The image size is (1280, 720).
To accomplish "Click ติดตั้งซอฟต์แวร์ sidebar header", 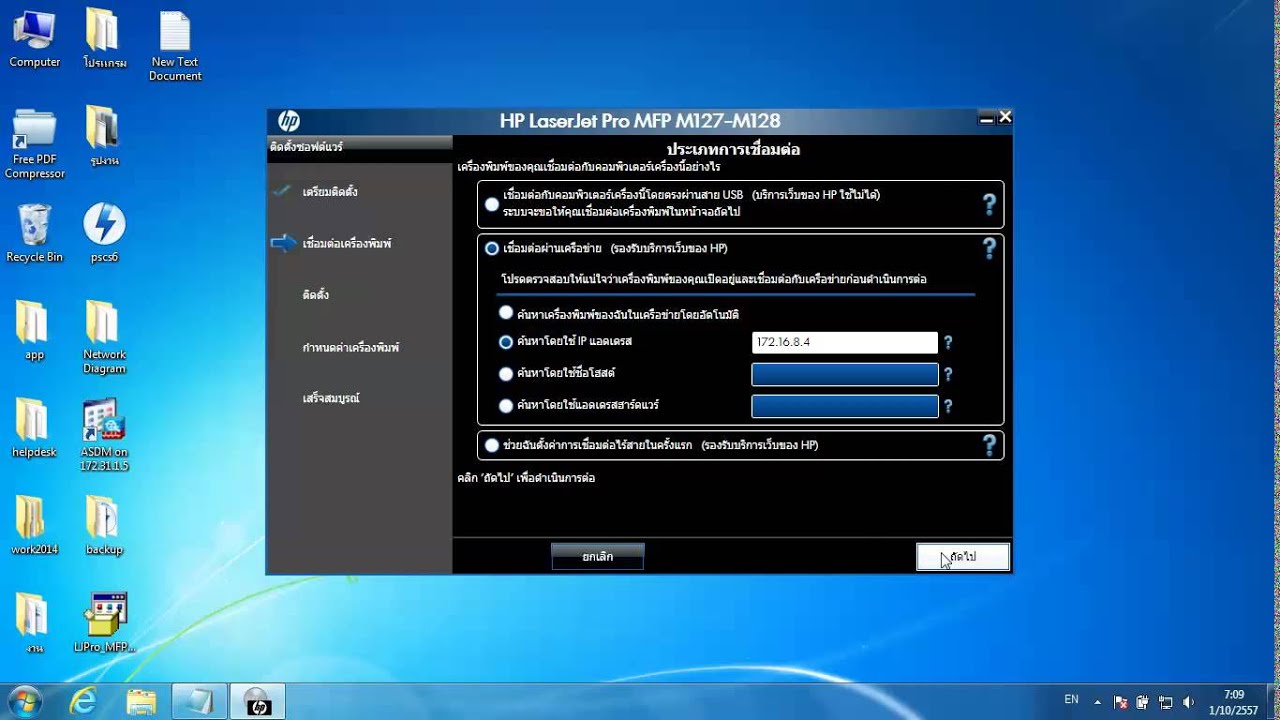I will click(307, 147).
